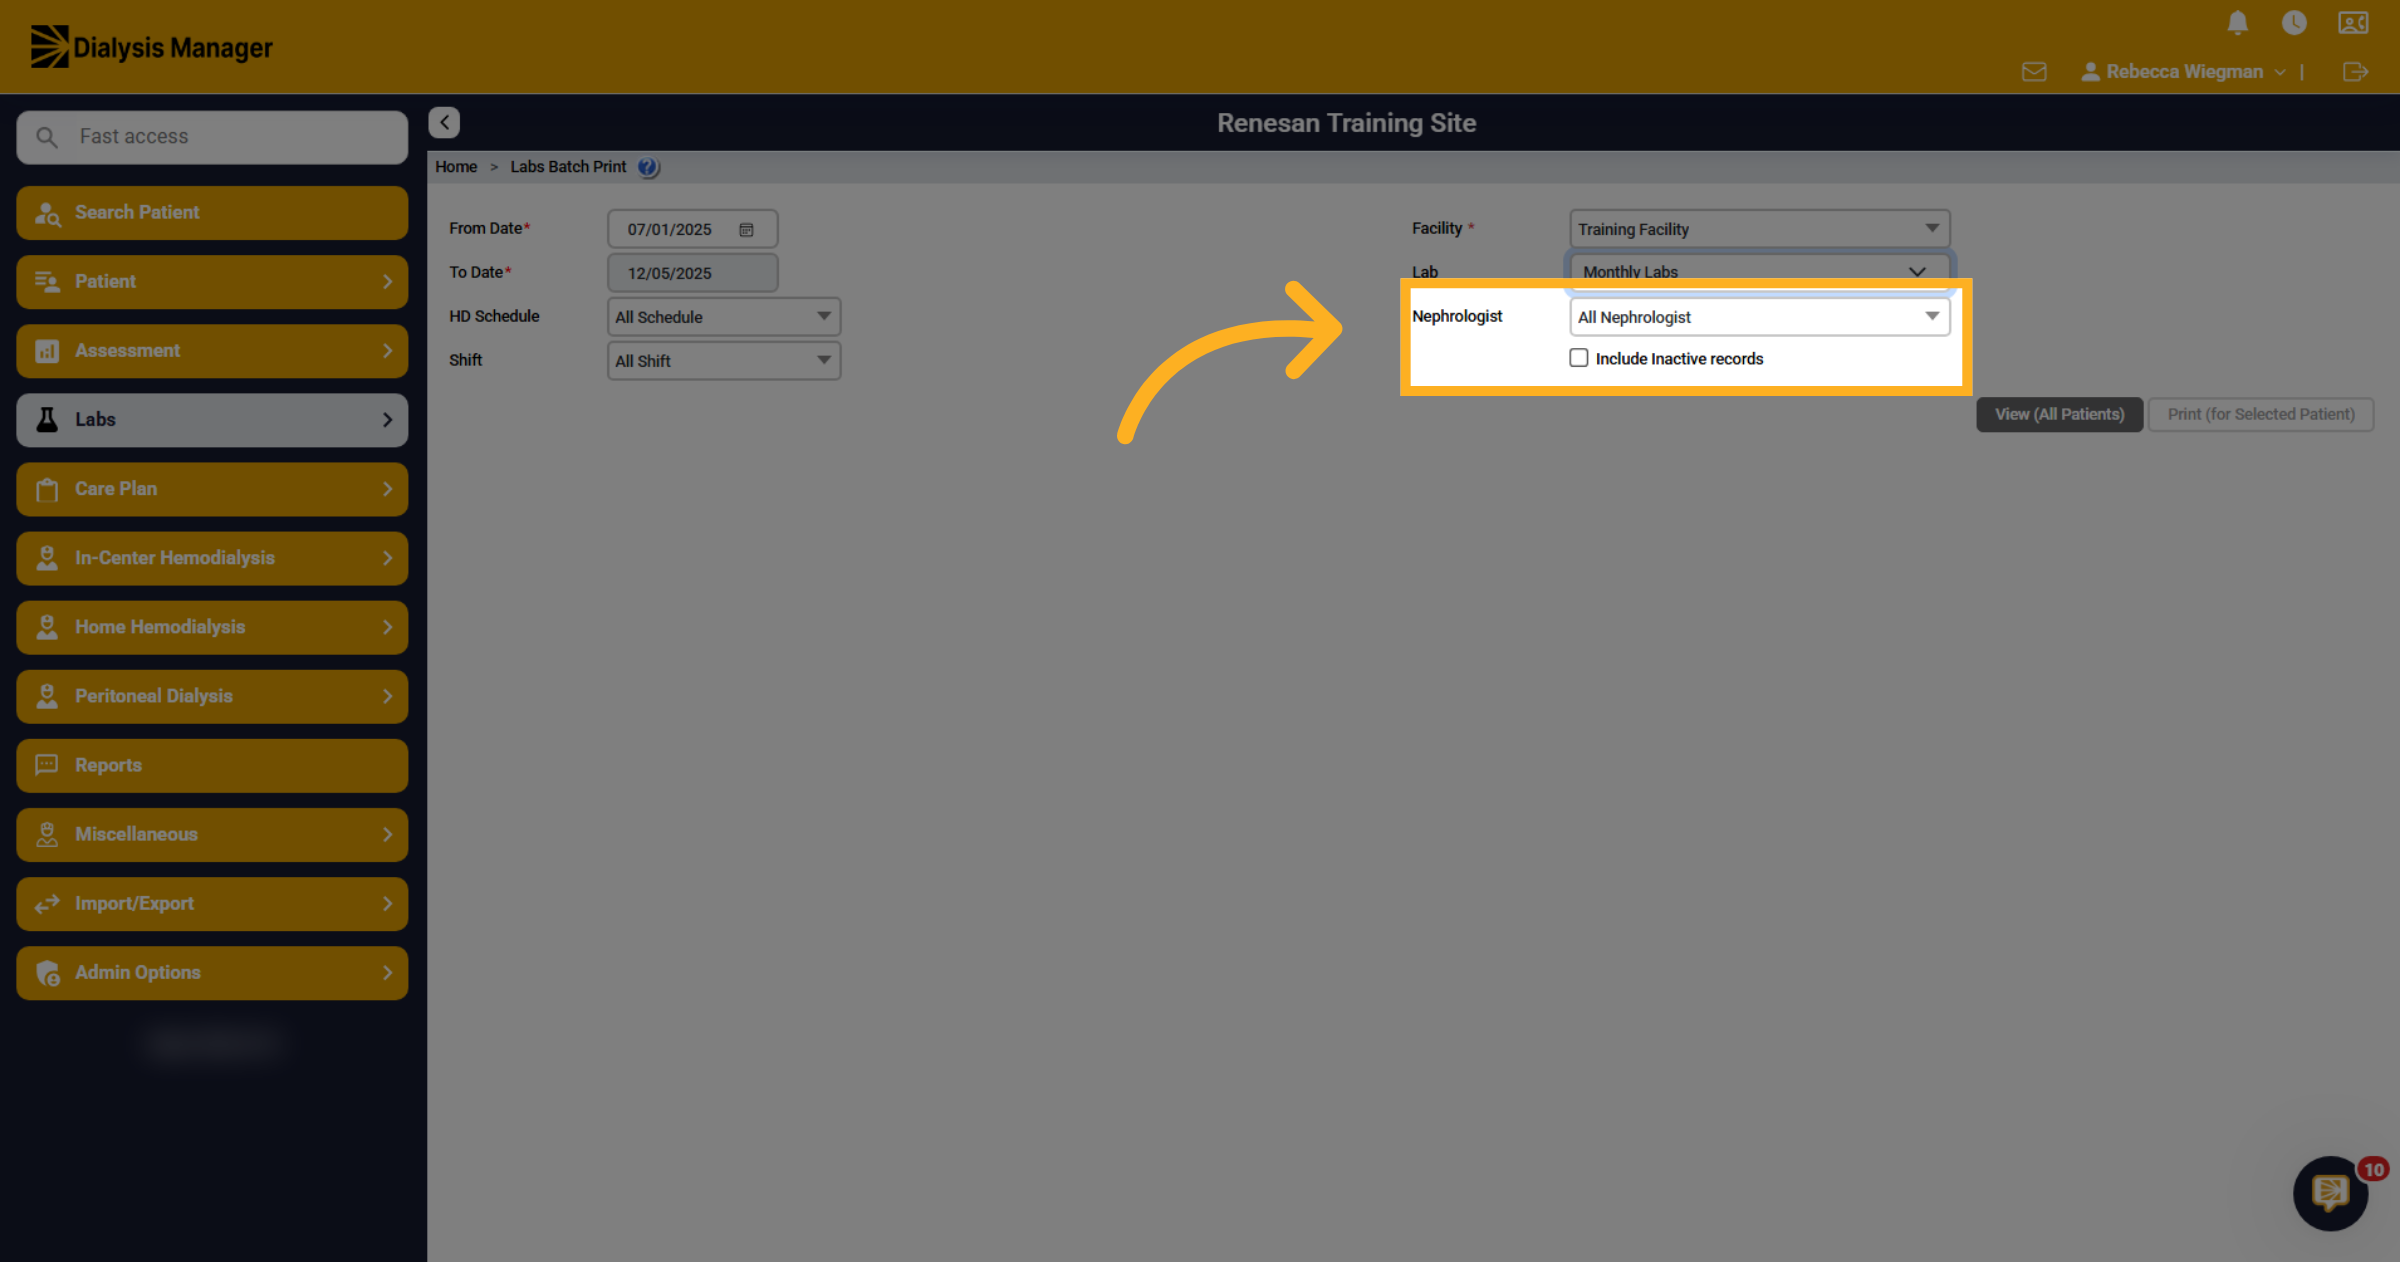Open the help question mark icon

click(x=648, y=167)
